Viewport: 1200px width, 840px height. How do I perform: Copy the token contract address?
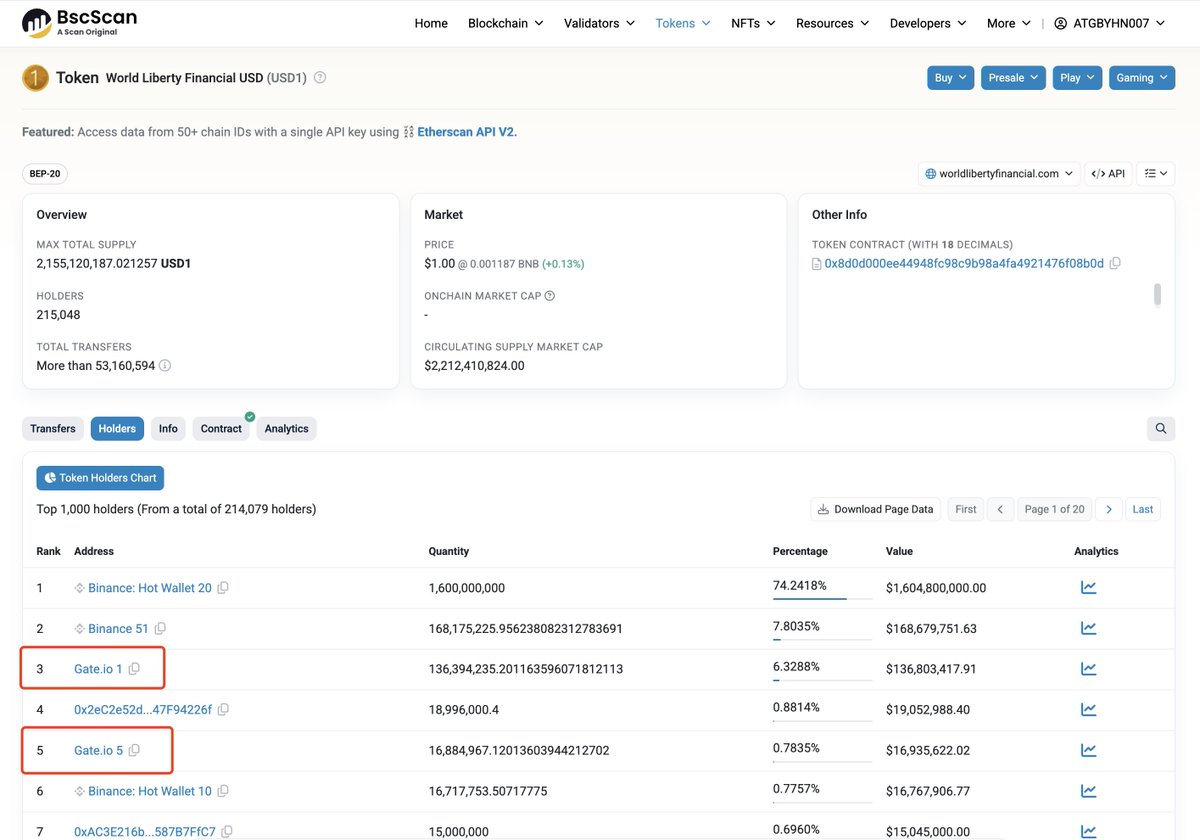[1115, 263]
